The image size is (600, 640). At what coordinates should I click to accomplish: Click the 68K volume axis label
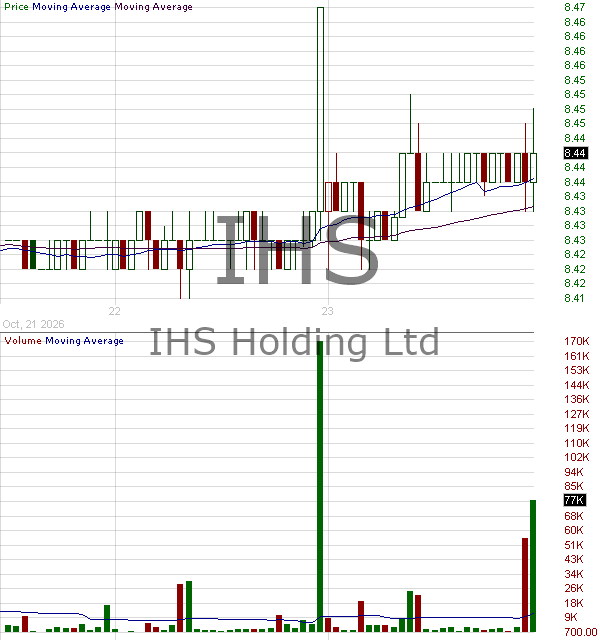pos(574,516)
